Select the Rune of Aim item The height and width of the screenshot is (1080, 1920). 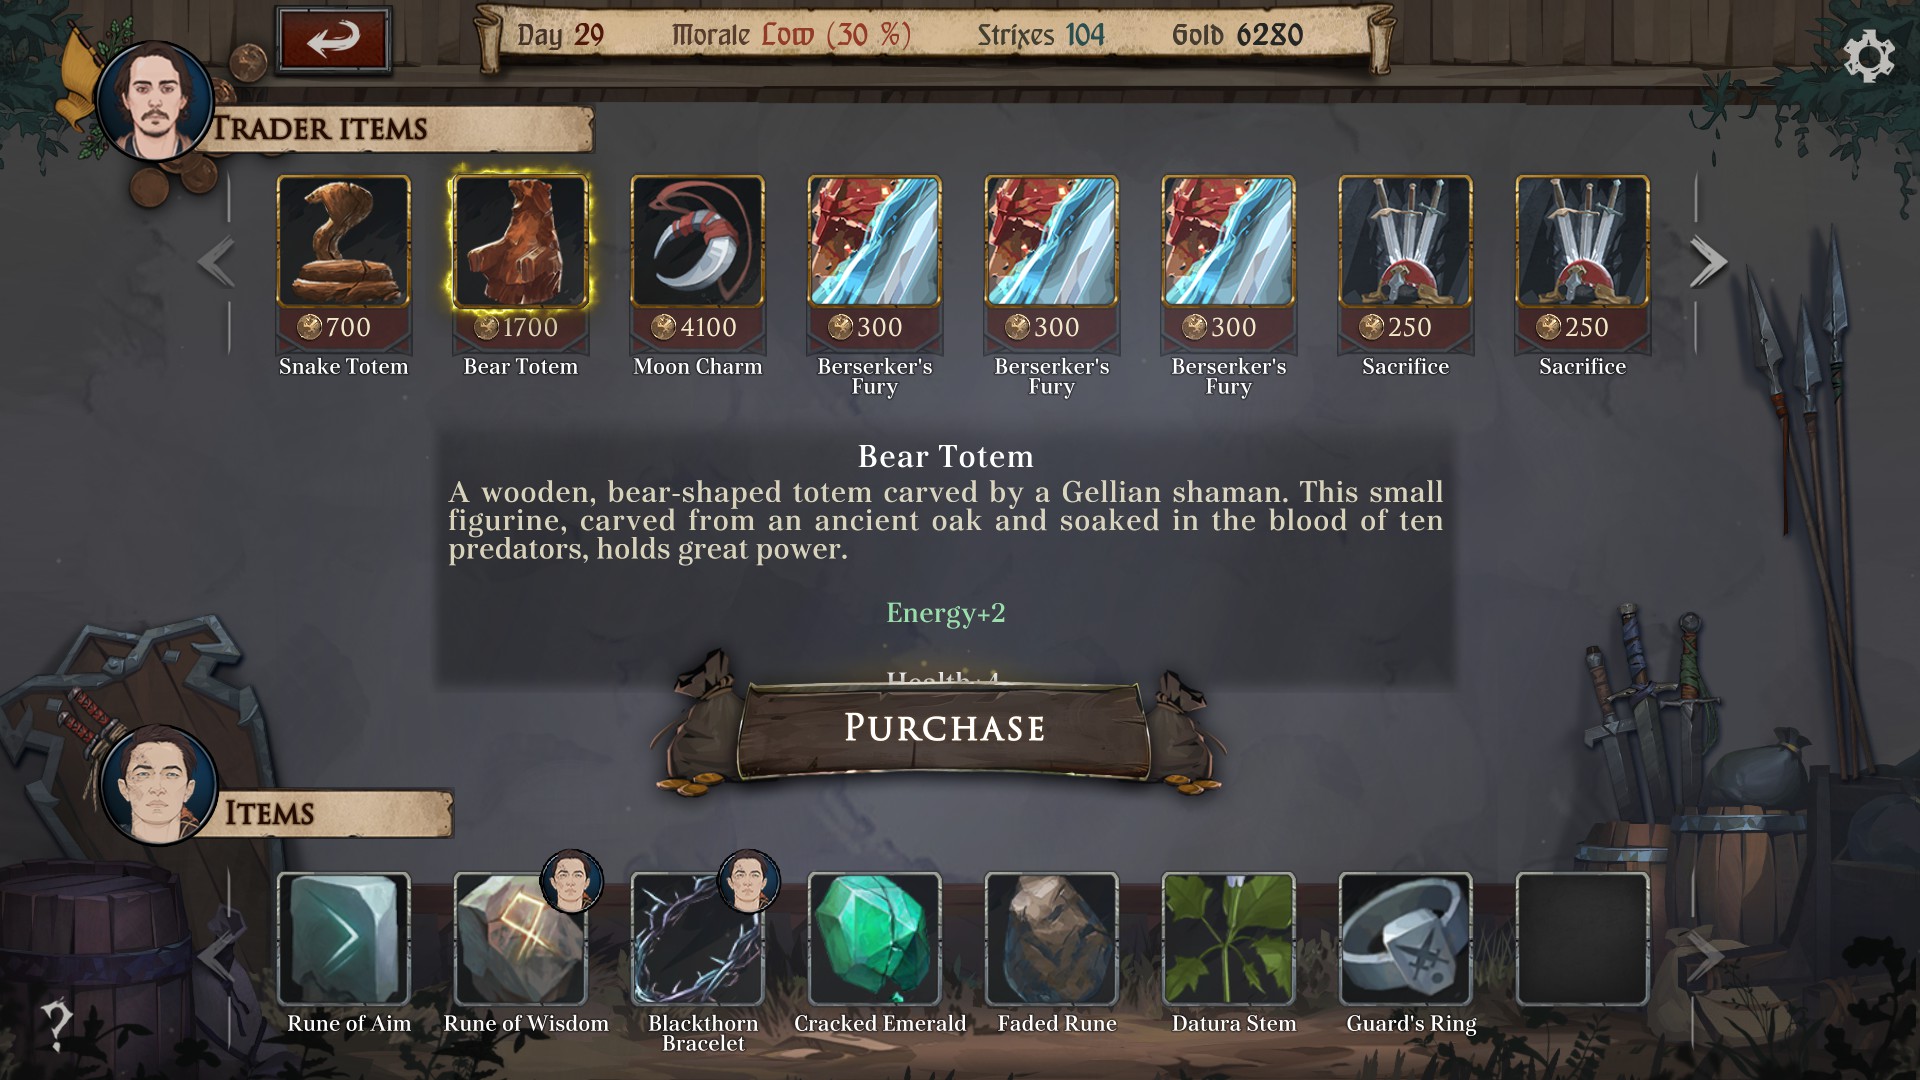[x=343, y=939]
